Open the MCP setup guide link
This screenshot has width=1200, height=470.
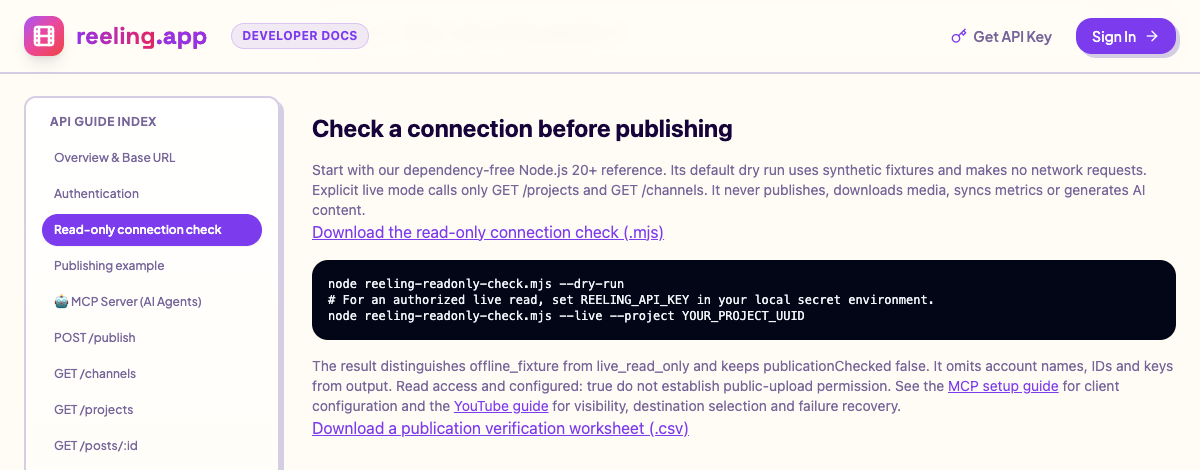click(x=1003, y=386)
